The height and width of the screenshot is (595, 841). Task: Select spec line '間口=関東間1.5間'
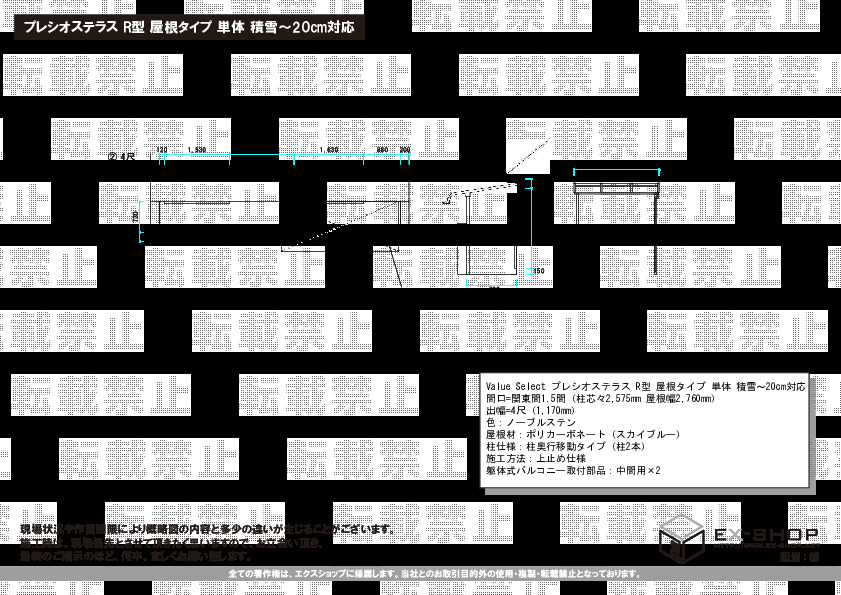tap(600, 399)
